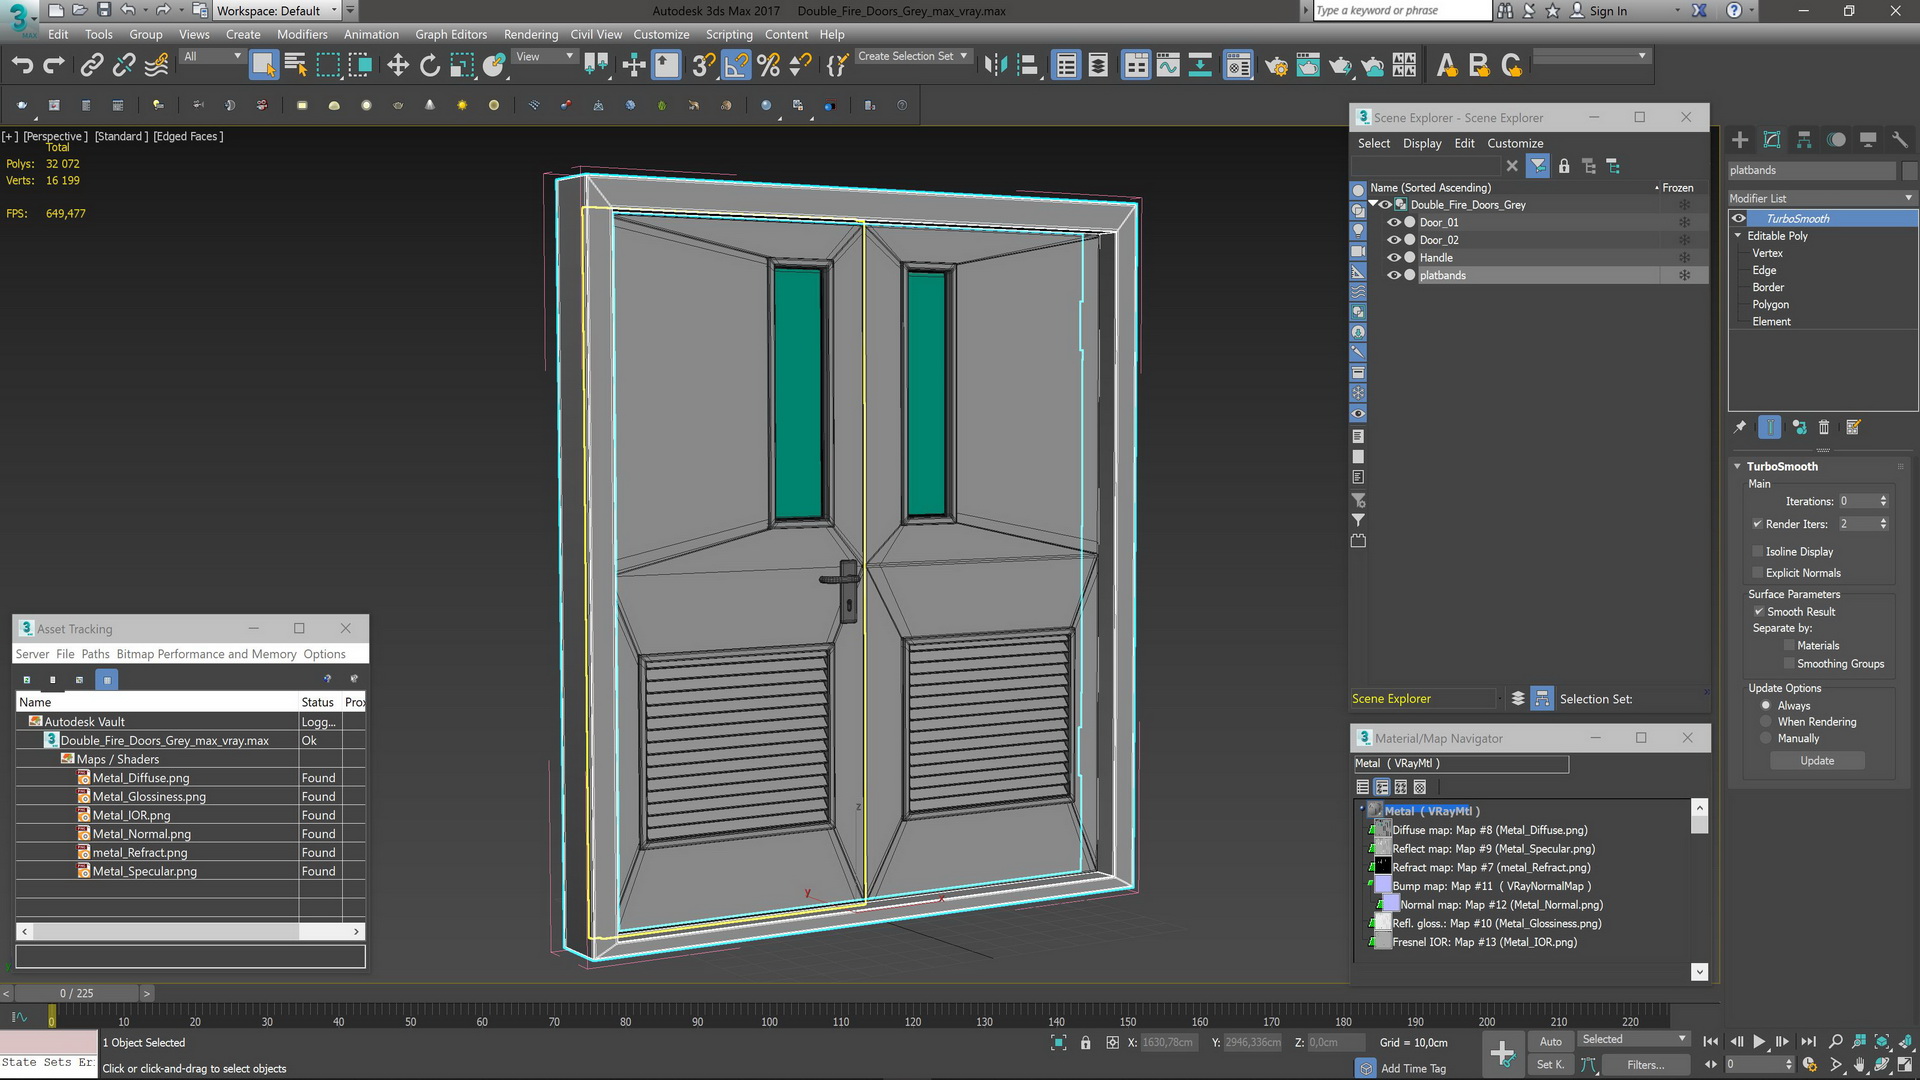Image resolution: width=1920 pixels, height=1080 pixels.
Task: Activate the Select Object tool
Action: point(263,66)
